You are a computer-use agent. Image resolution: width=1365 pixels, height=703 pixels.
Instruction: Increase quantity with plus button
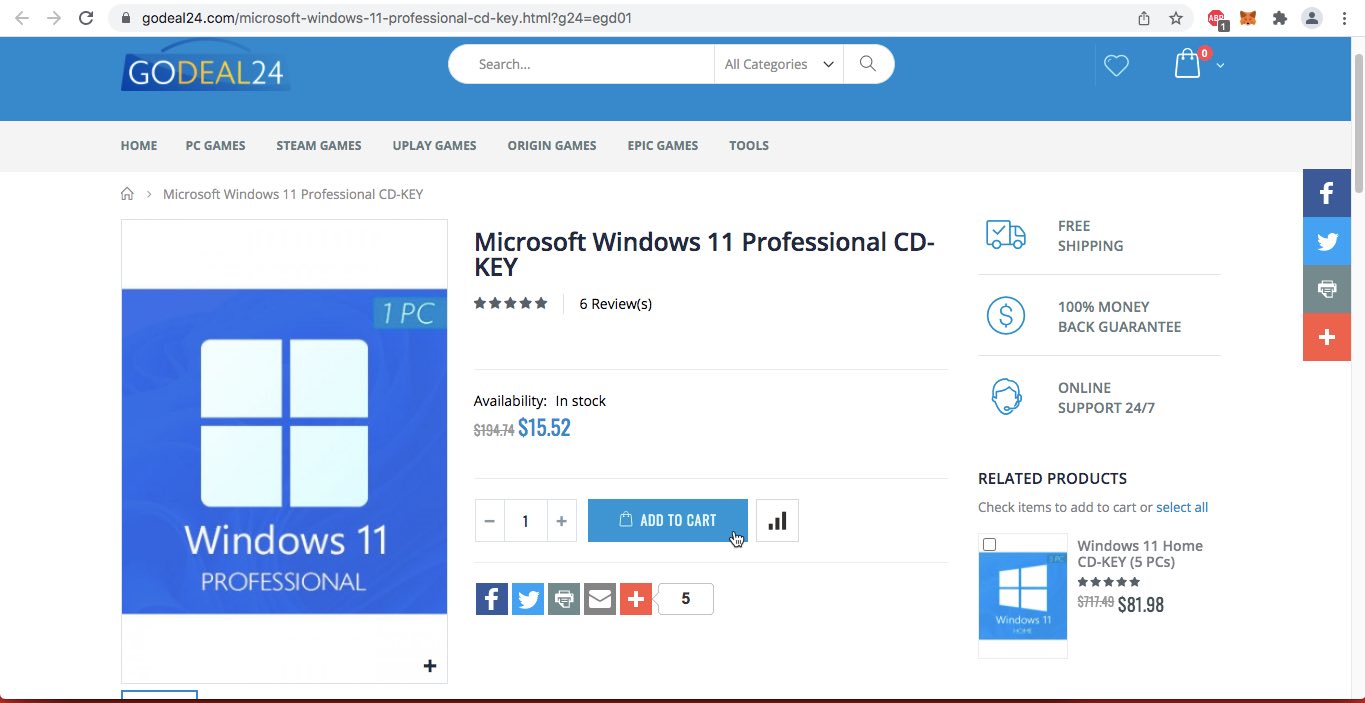(562, 521)
